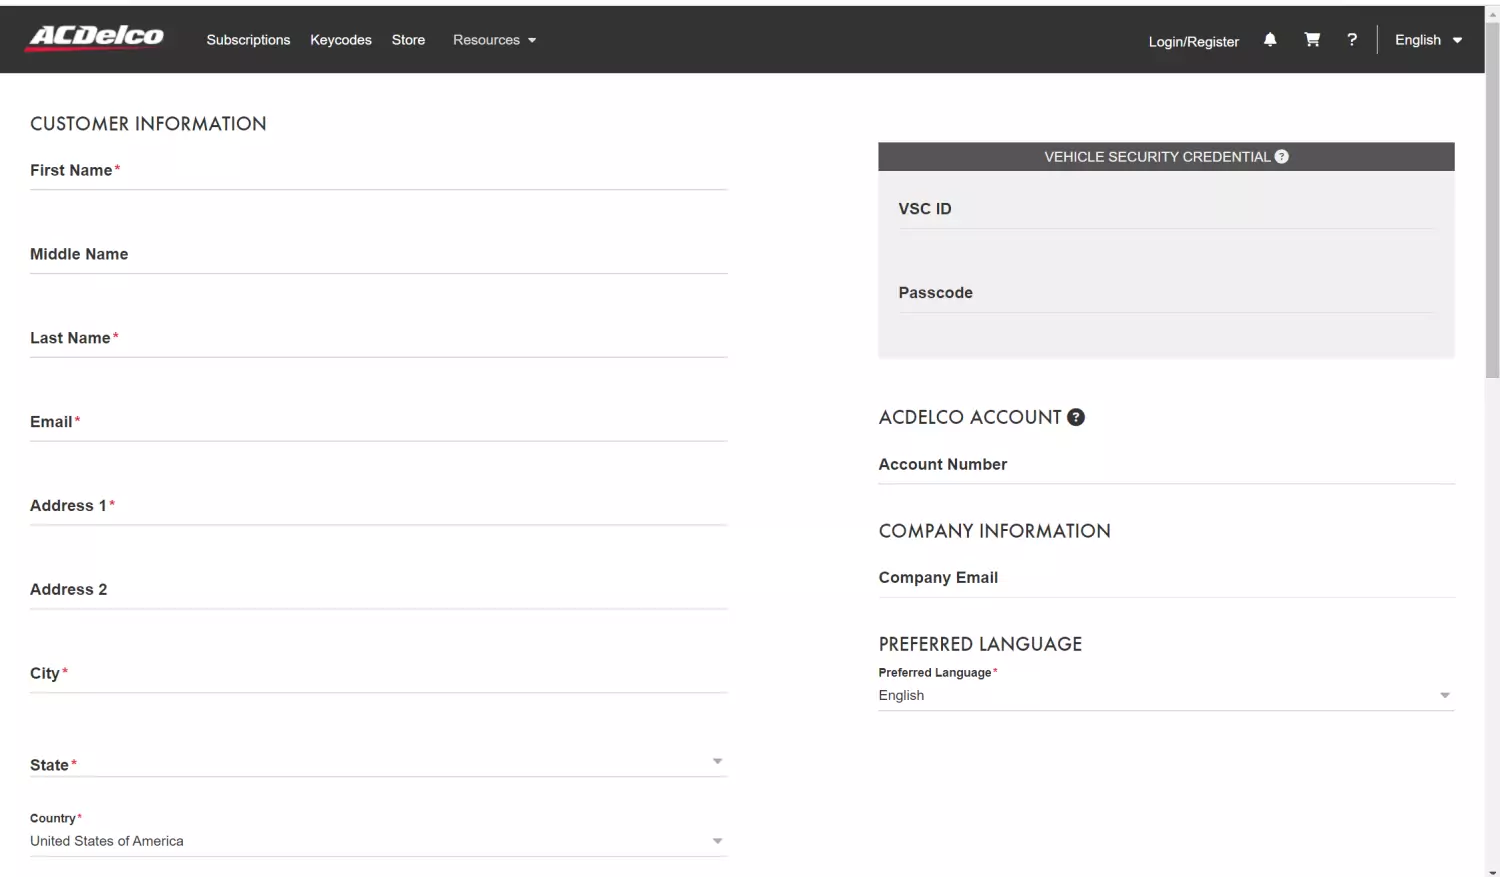Click the scrollbar up arrow
Screen dimensions: 1500x877
tap(1492, 14)
